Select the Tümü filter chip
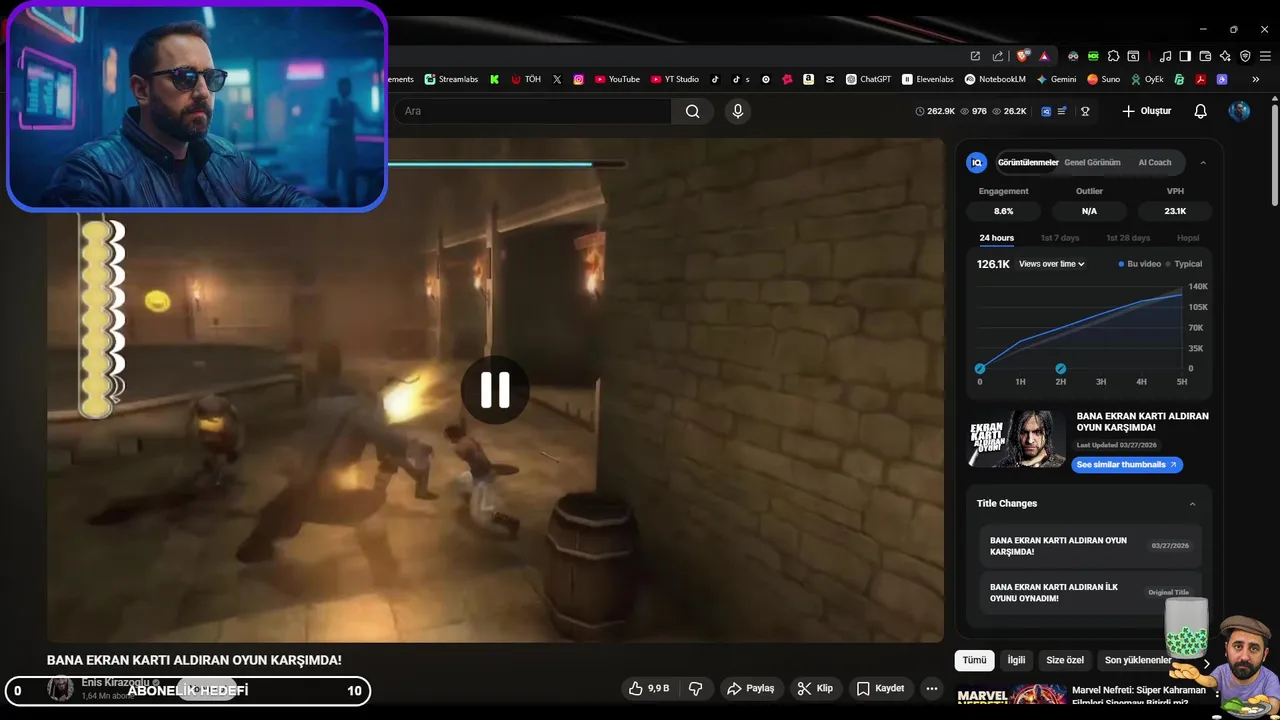This screenshot has height=720, width=1280. 974,660
